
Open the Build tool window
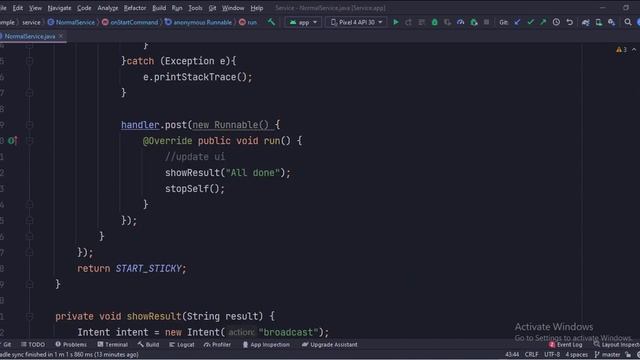pos(149,345)
